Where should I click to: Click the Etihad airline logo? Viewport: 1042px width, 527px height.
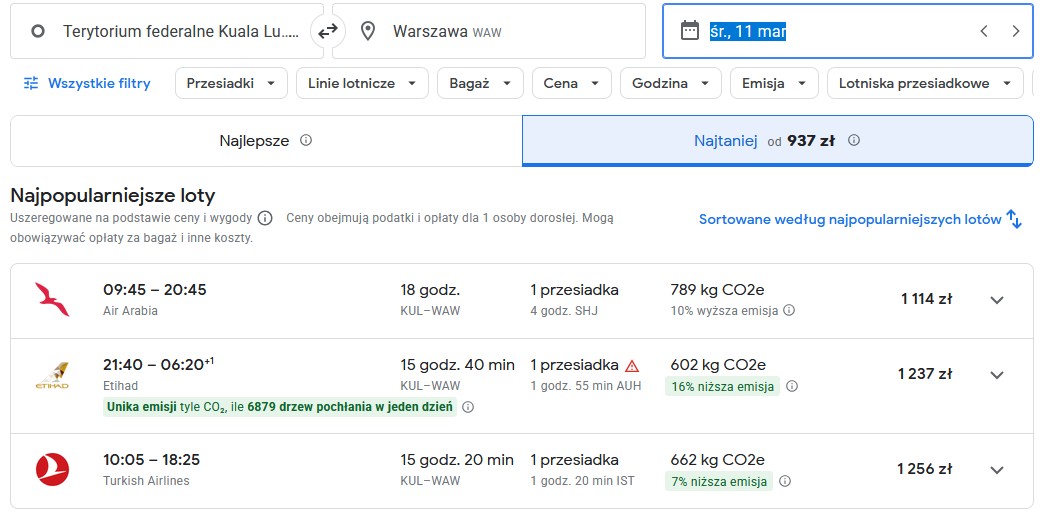click(x=52, y=375)
